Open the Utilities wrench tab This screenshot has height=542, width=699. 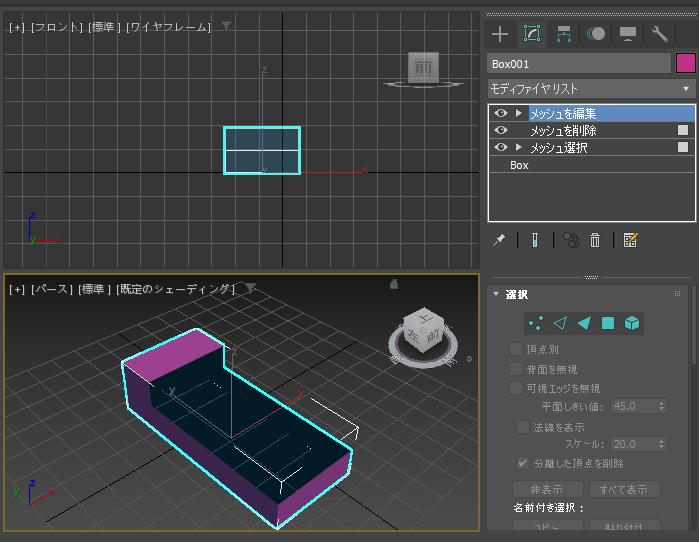(x=660, y=34)
